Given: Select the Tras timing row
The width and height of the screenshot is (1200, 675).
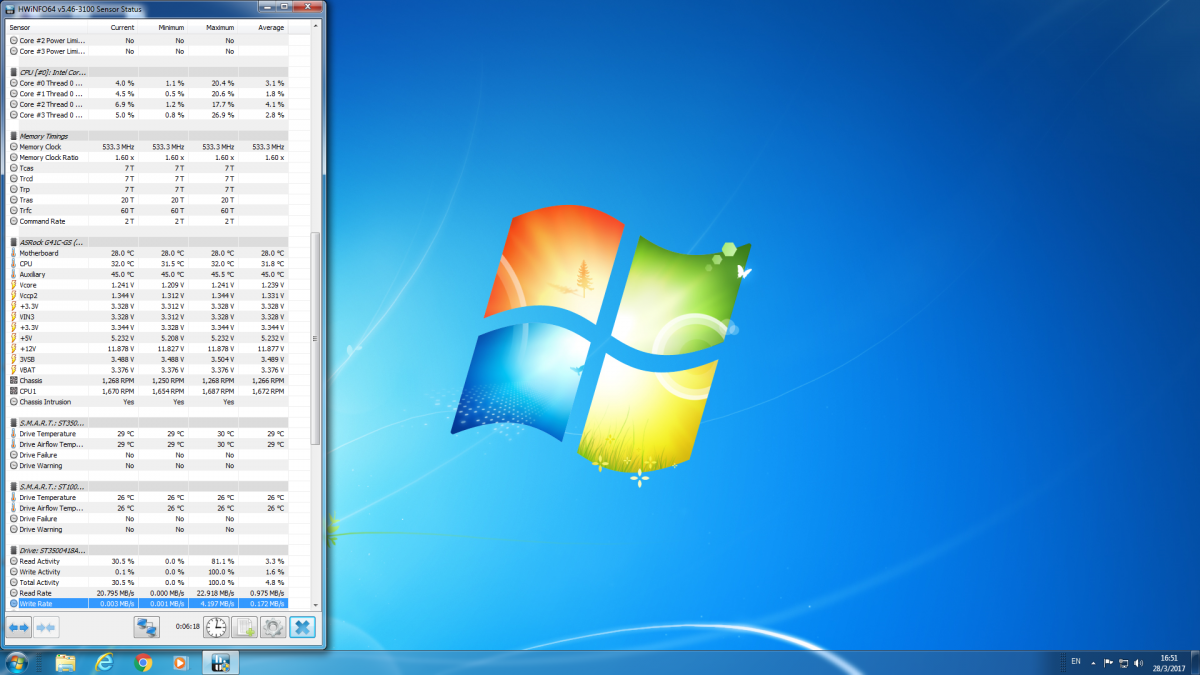Looking at the screenshot, I should click(147, 200).
